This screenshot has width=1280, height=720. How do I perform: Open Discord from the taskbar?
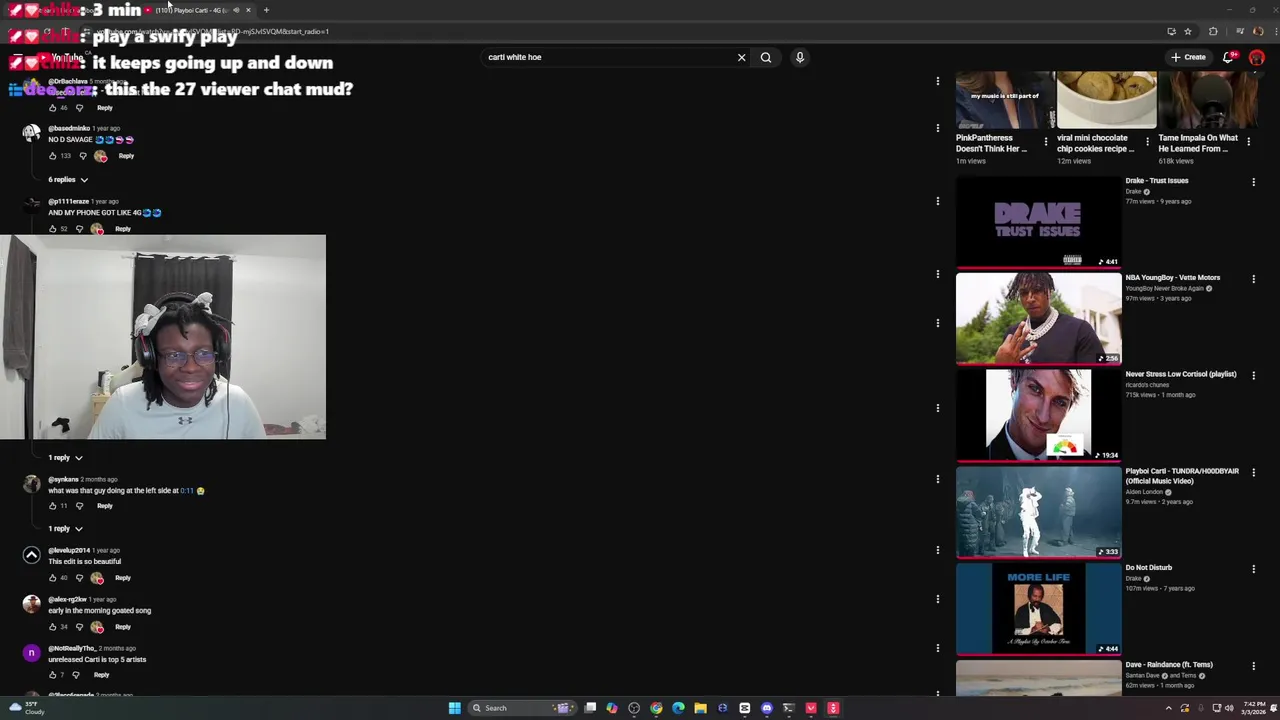[767, 708]
